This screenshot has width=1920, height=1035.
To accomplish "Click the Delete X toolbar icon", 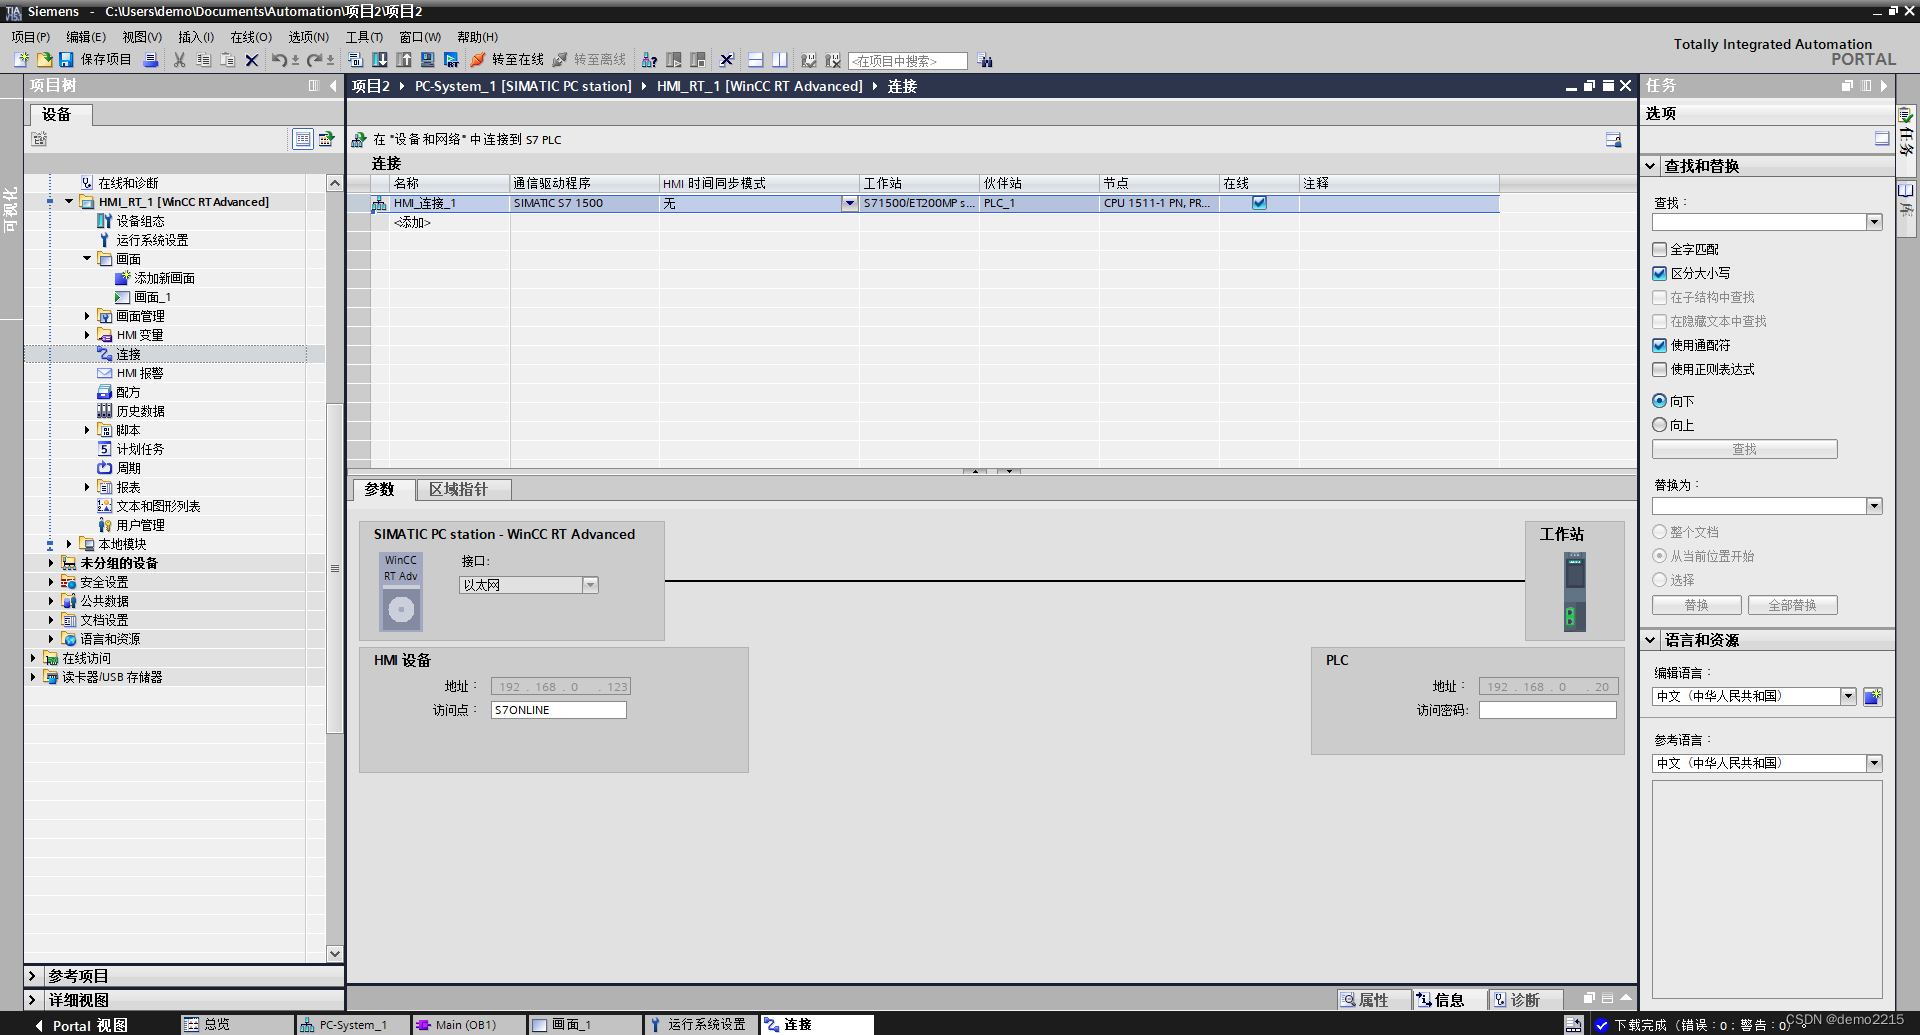I will coord(252,60).
